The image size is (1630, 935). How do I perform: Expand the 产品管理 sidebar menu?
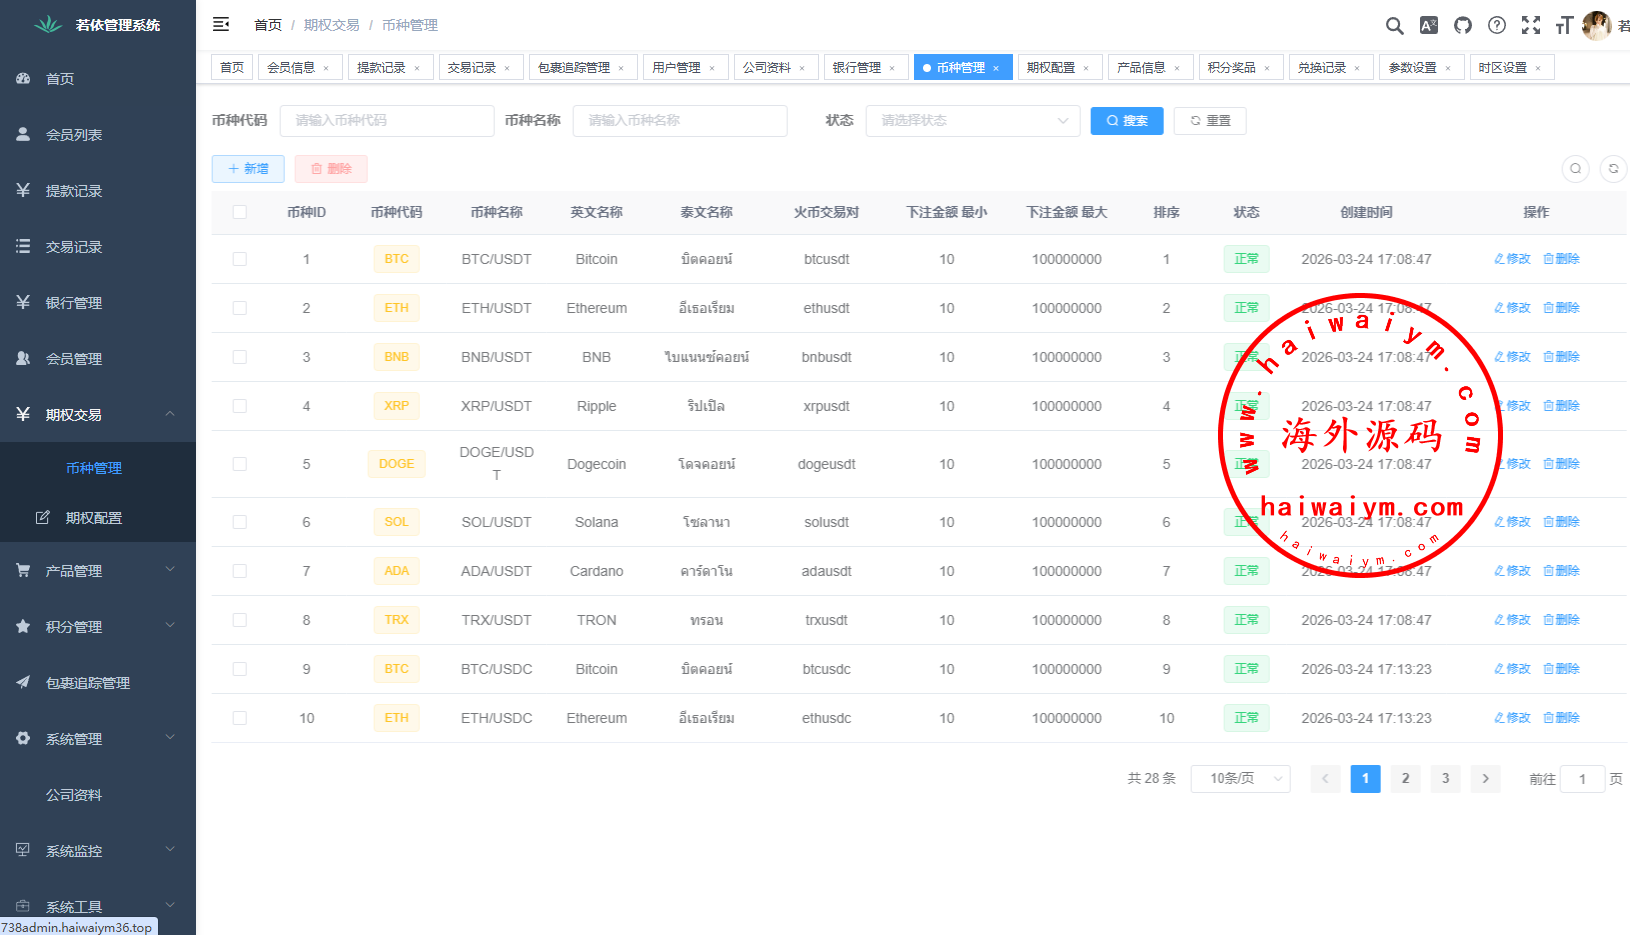coord(98,571)
